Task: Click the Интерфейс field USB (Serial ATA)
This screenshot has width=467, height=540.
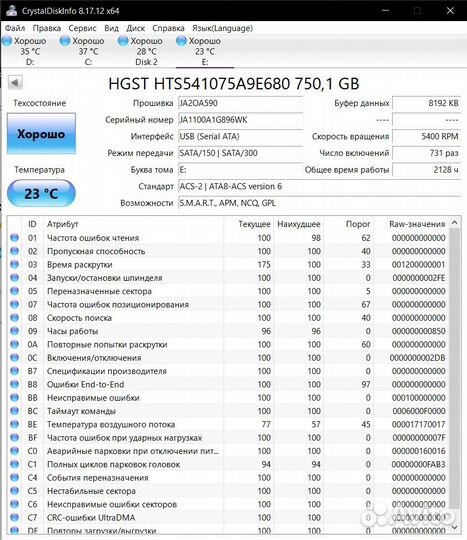Action: [240, 136]
